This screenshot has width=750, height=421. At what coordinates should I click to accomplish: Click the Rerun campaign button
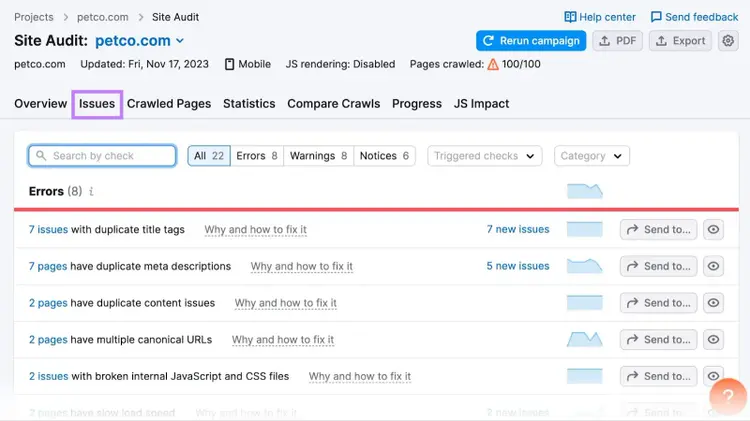[531, 41]
